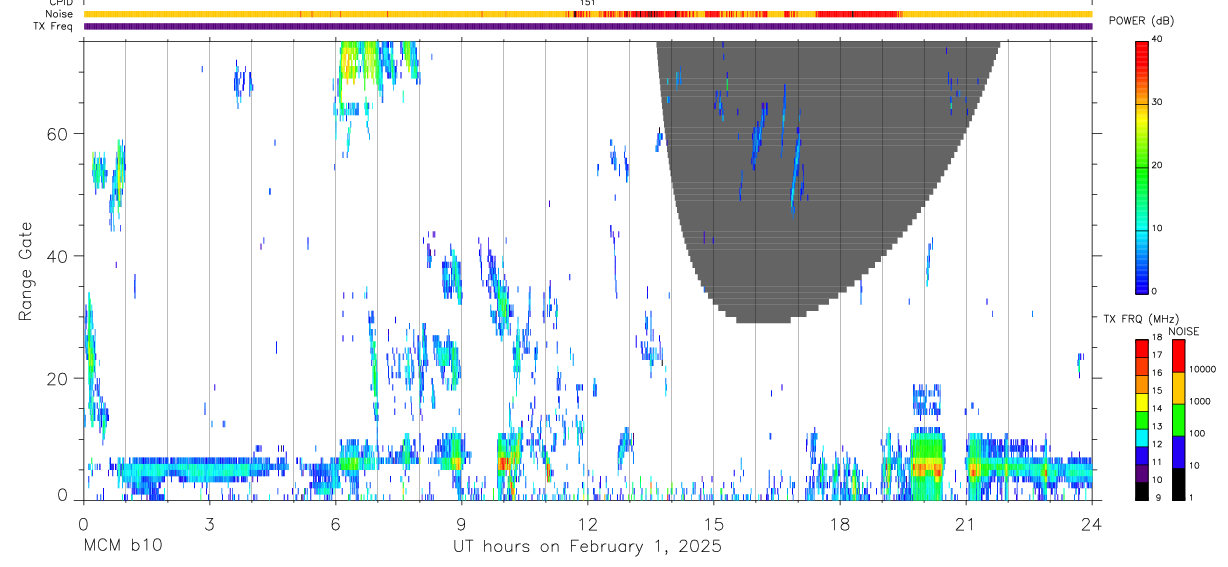This screenshot has height=567, width=1228.
Task: Click the orange Noise strip above the plot
Action: (587, 14)
